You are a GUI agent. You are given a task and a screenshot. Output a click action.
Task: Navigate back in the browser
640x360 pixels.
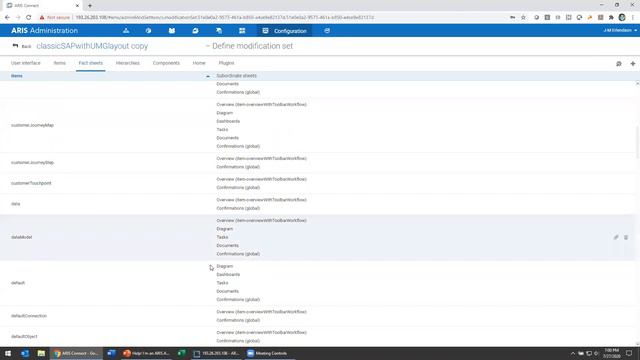tap(7, 18)
